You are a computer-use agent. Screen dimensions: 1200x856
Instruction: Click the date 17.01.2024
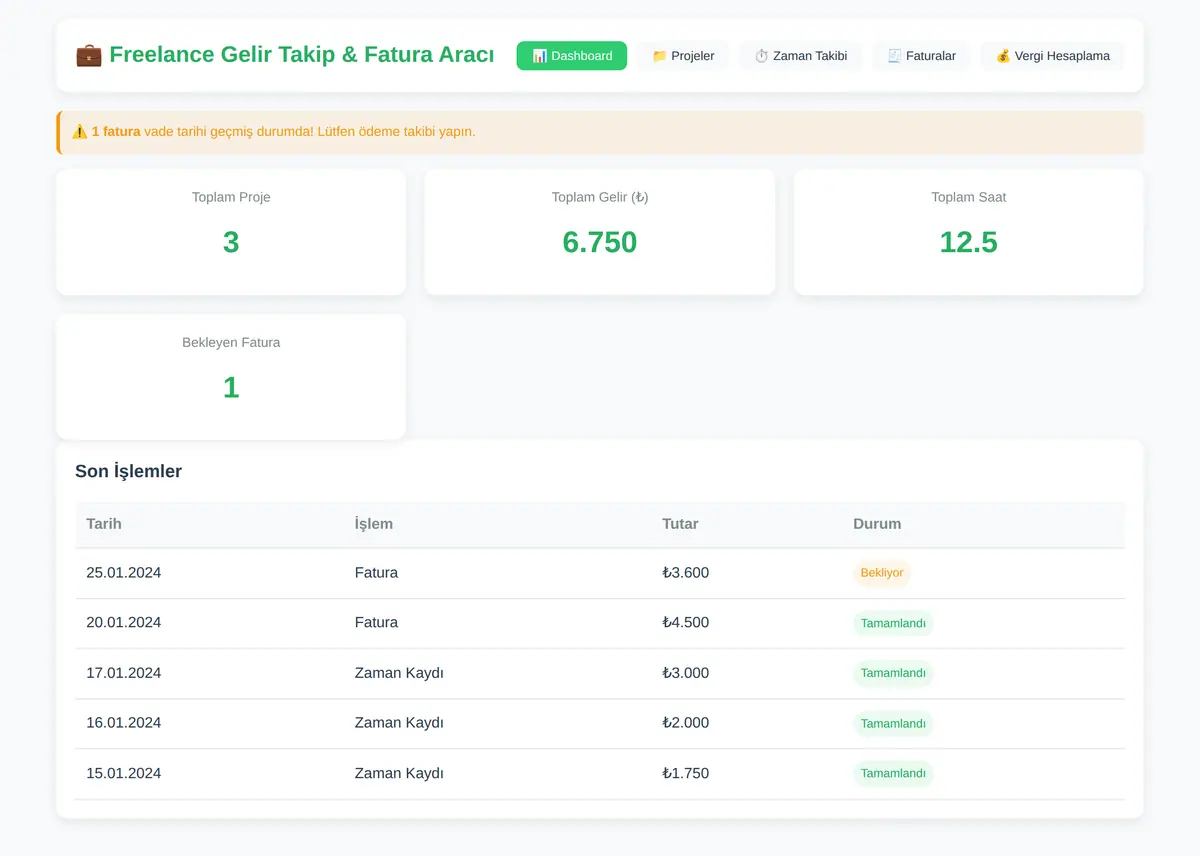[x=124, y=673]
